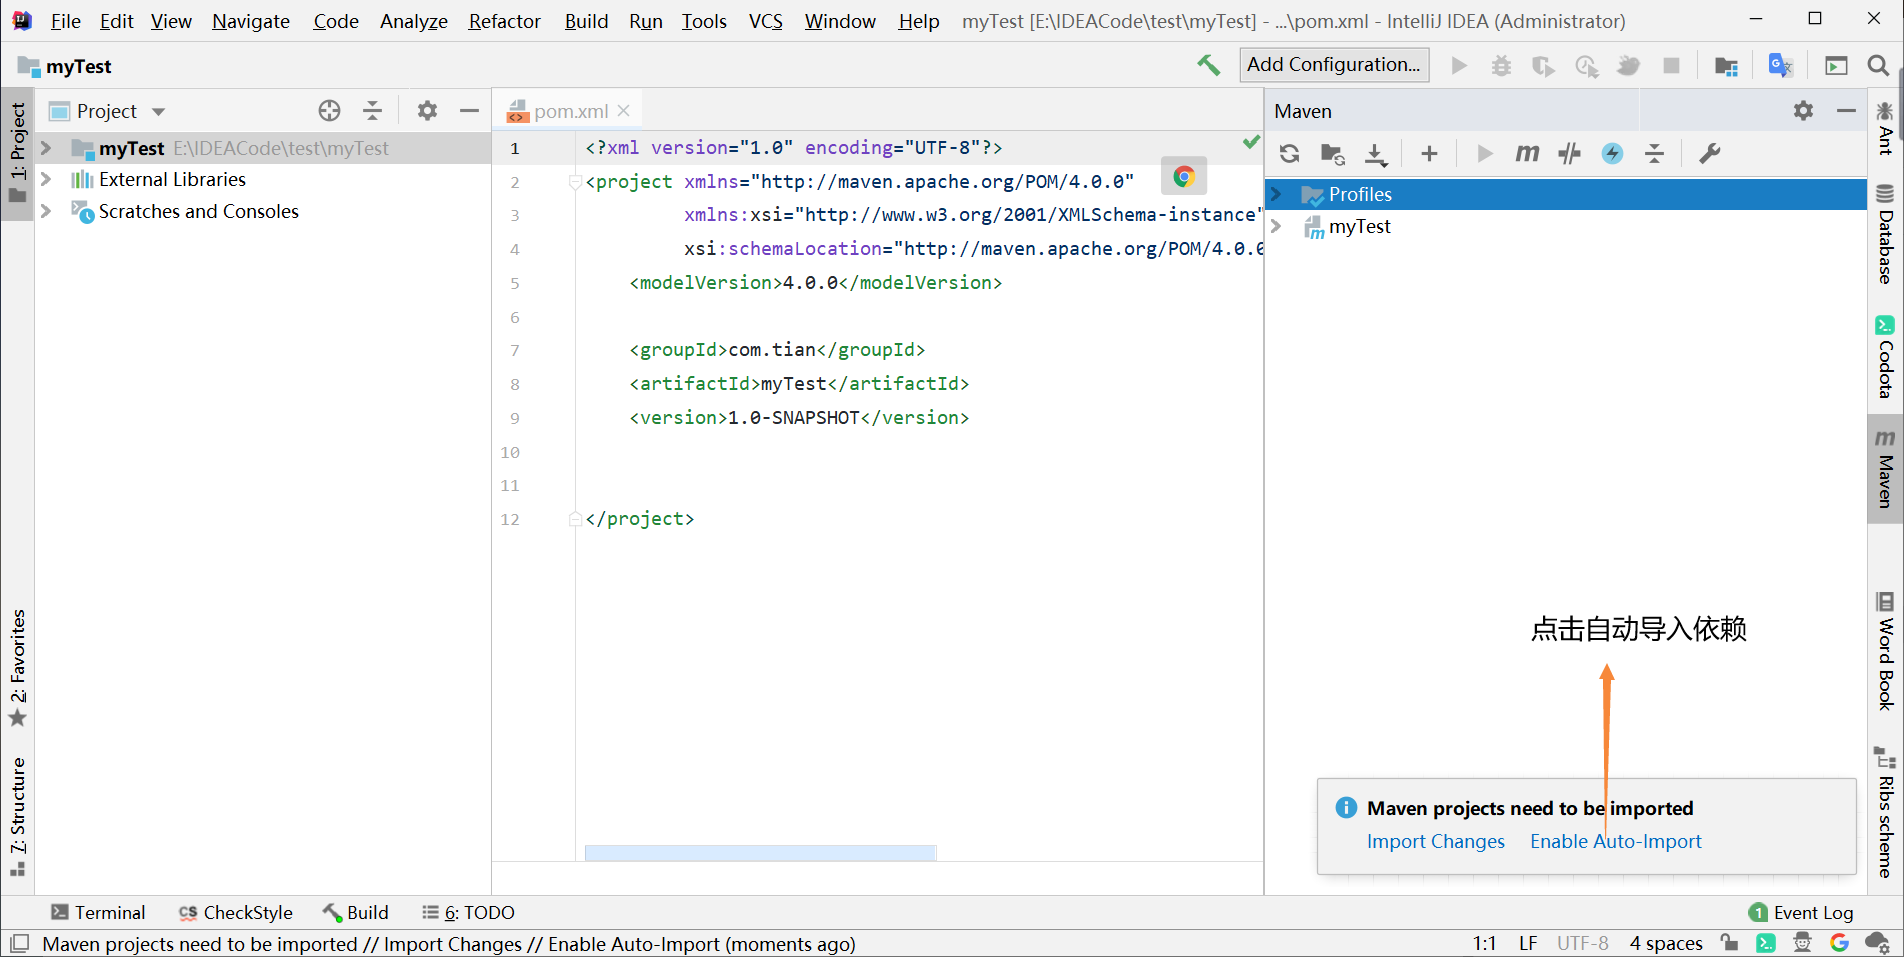Open Project Structure icon
The width and height of the screenshot is (1904, 957).
pyautogui.click(x=1726, y=66)
